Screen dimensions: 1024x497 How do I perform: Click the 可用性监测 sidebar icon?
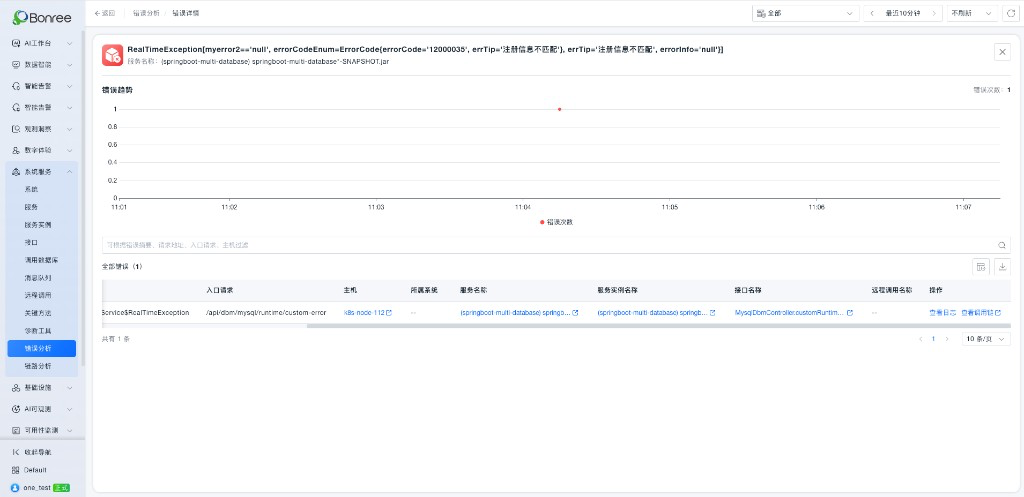17,430
